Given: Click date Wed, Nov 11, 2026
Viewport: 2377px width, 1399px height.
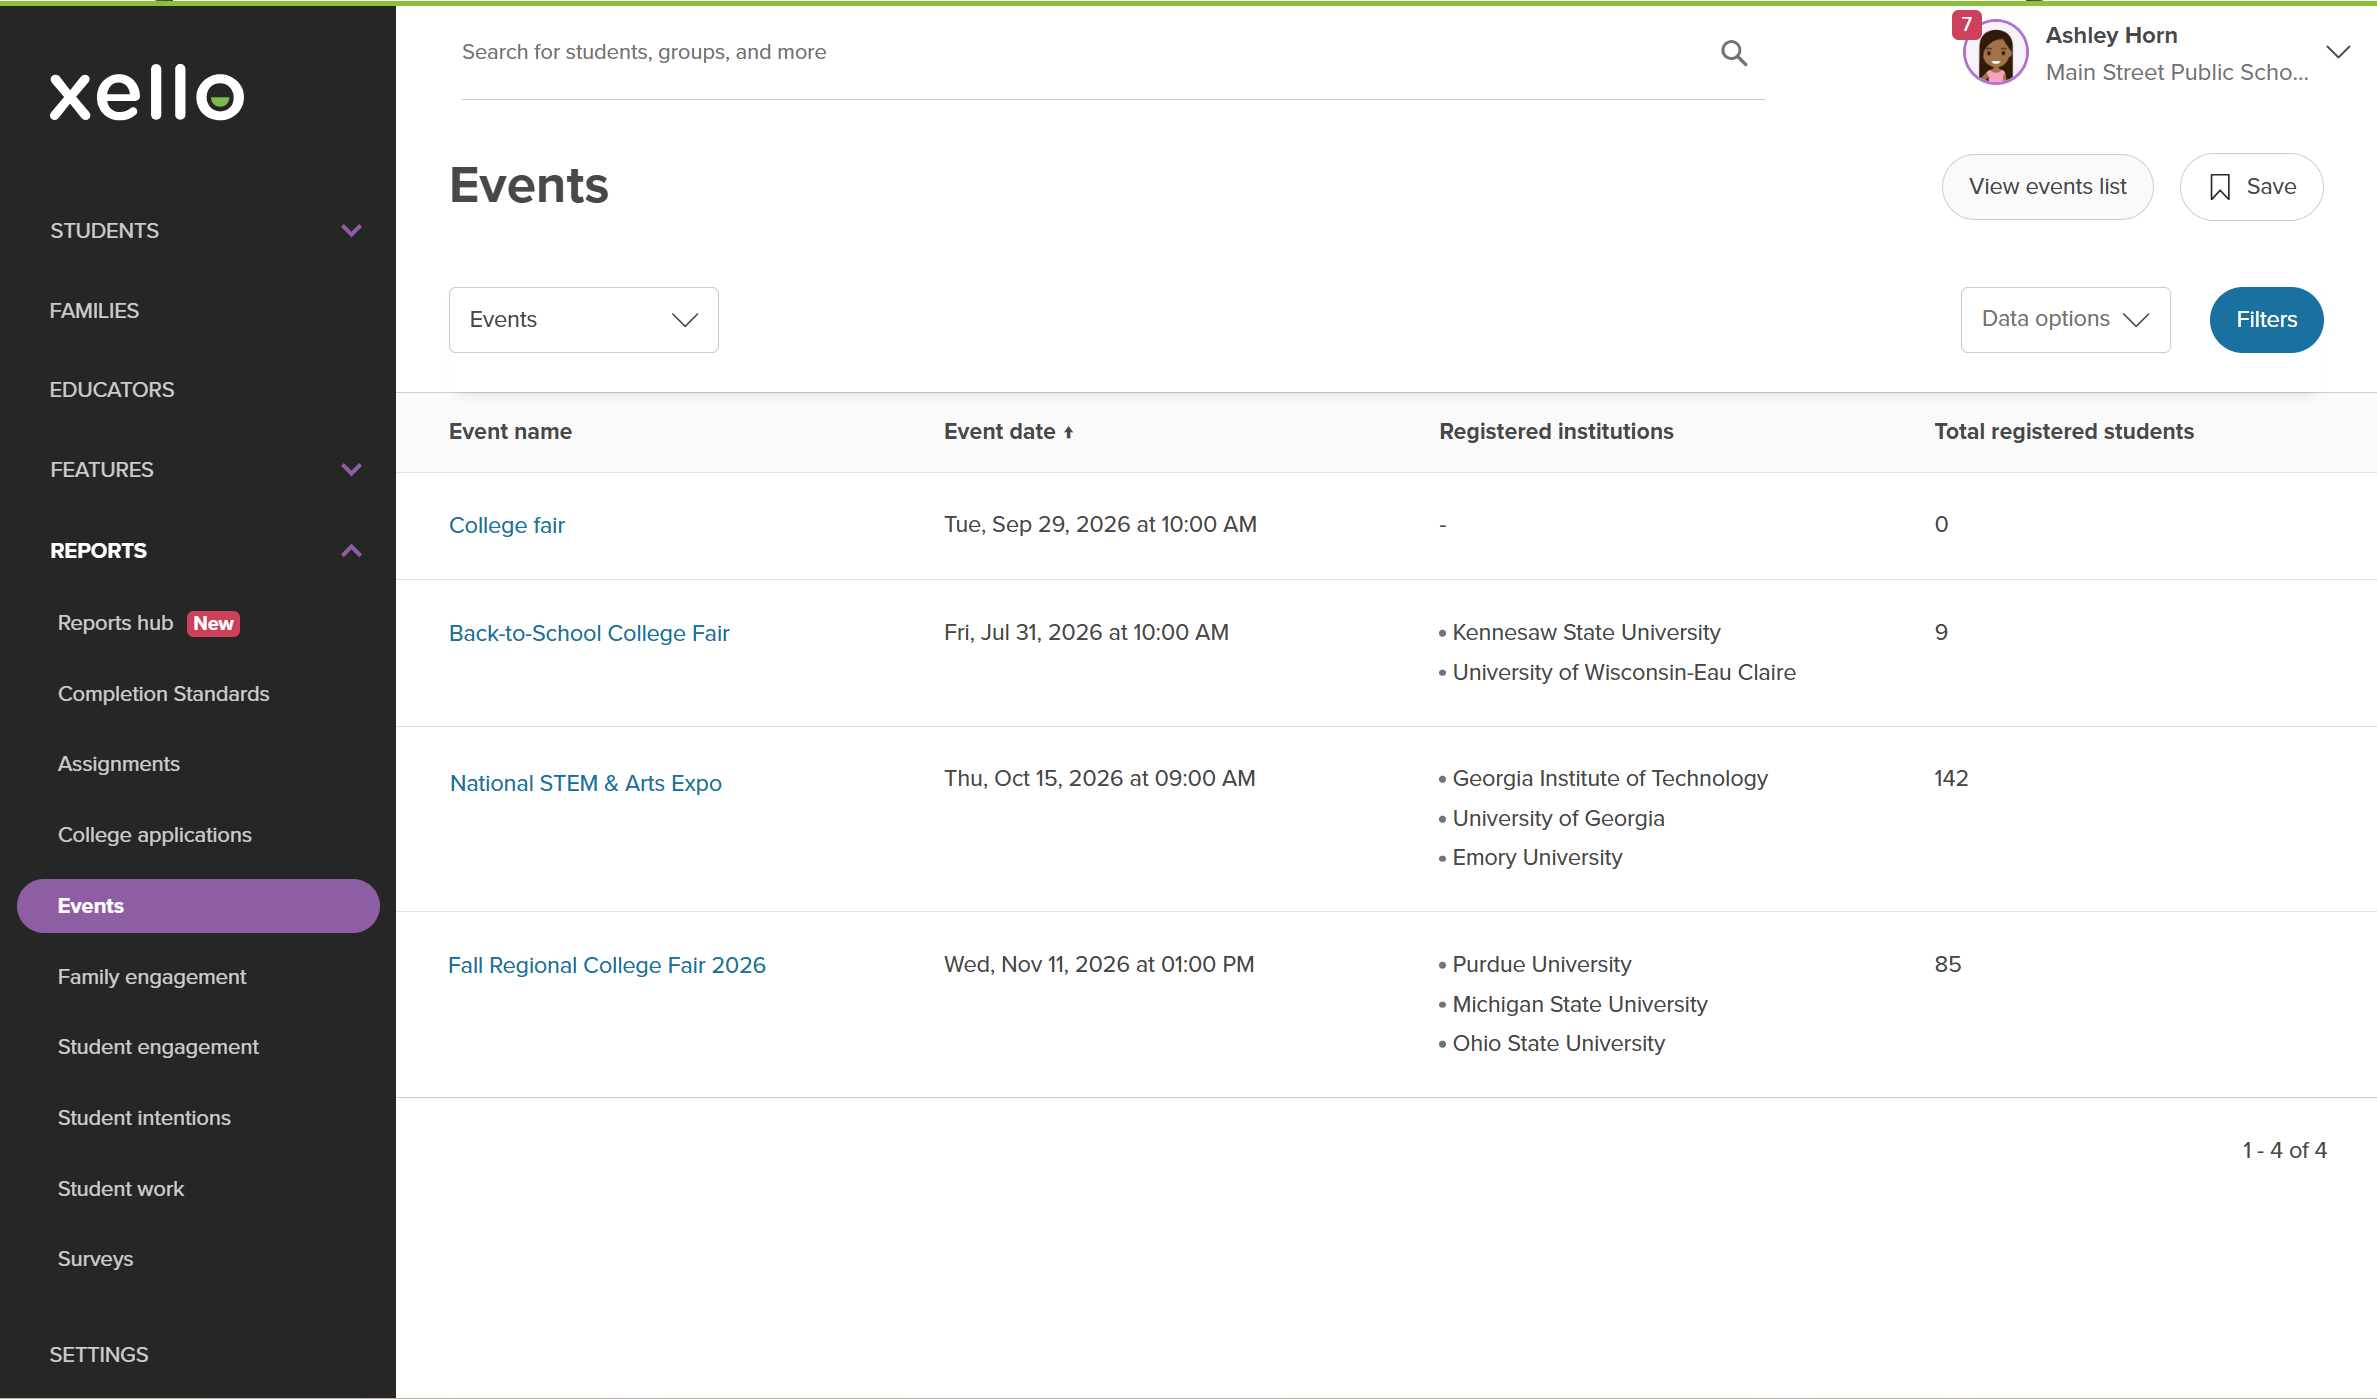Looking at the screenshot, I should tap(1098, 965).
